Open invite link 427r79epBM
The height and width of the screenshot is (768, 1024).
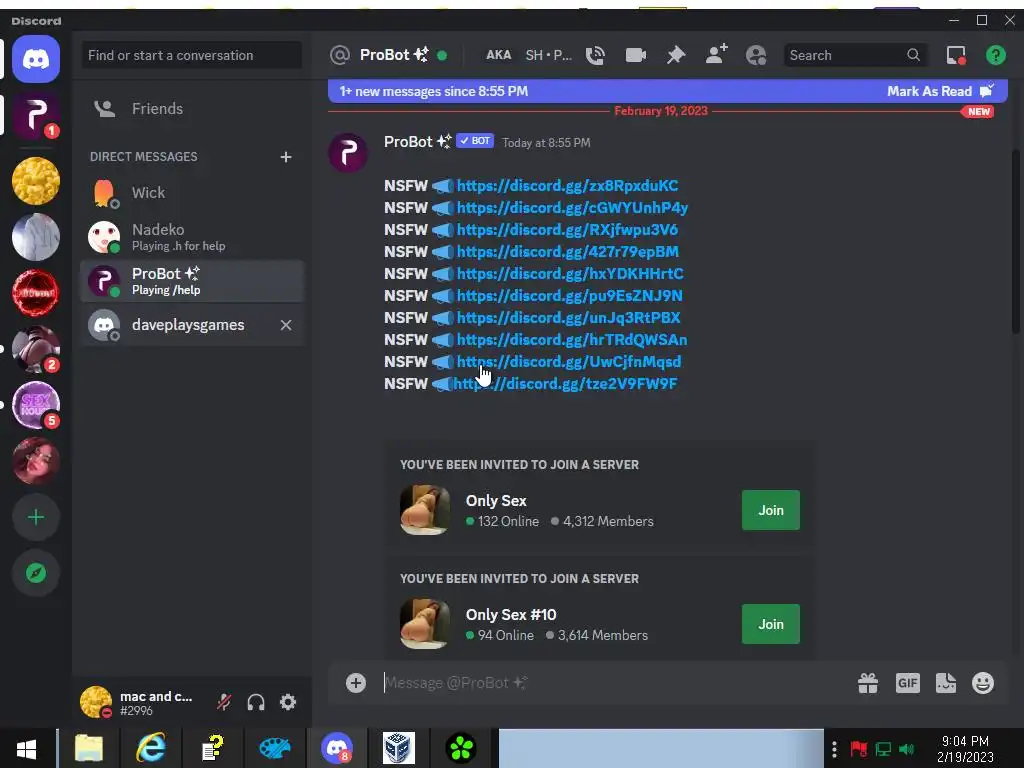tap(568, 251)
